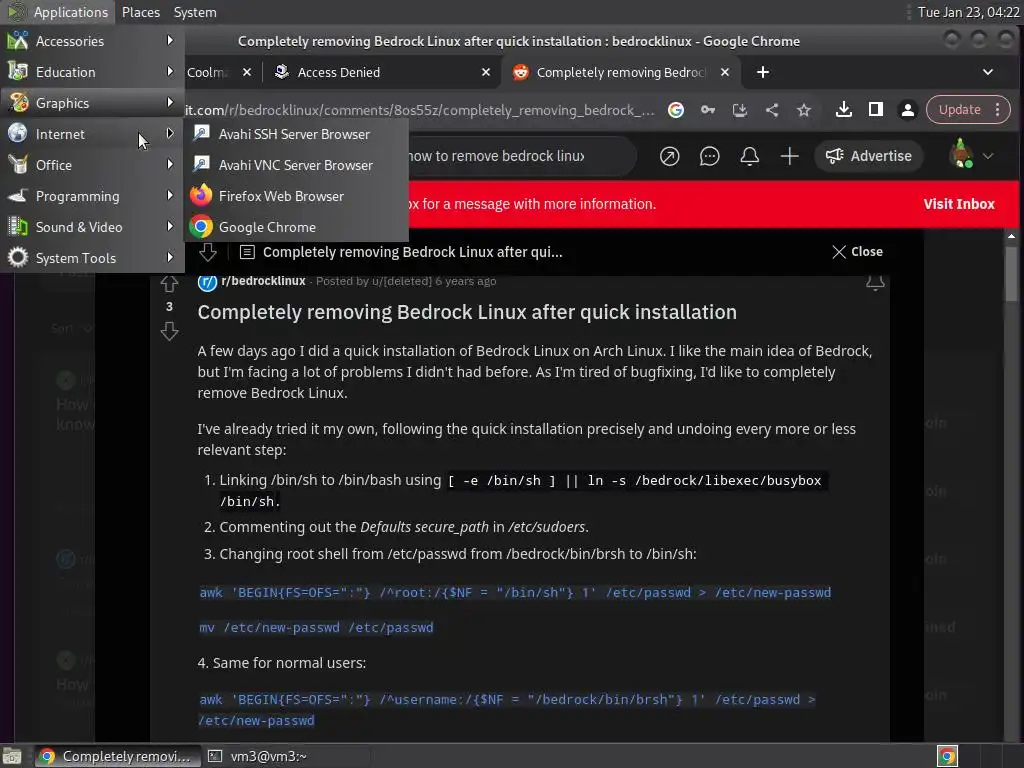
Task: Open Chrome downloads icon
Action: pos(843,110)
